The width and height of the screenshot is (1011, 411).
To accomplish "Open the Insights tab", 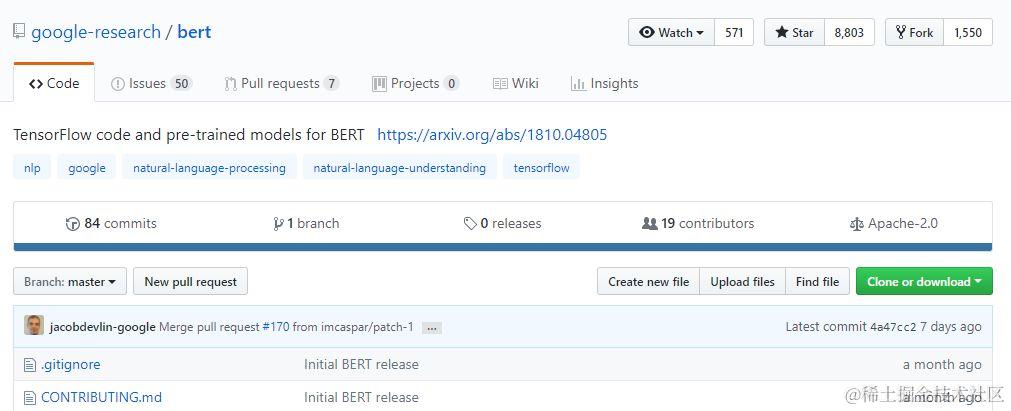I will point(605,83).
